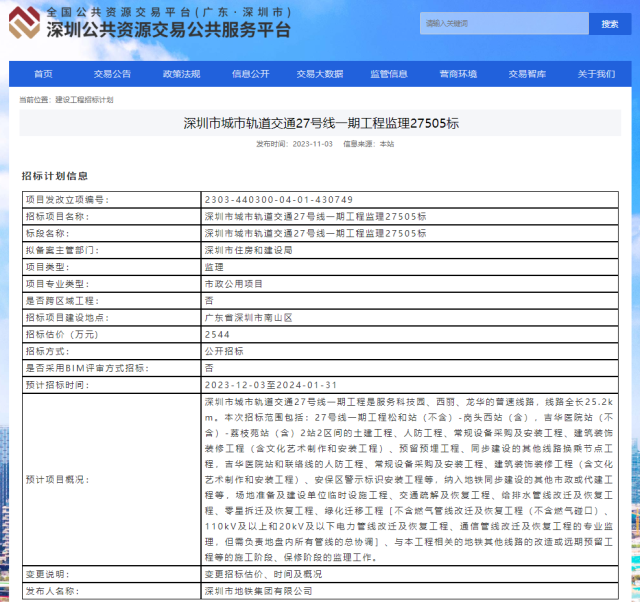Click the project number 2303-440300-04-01-430749
The image size is (640, 602).
[x=279, y=200]
